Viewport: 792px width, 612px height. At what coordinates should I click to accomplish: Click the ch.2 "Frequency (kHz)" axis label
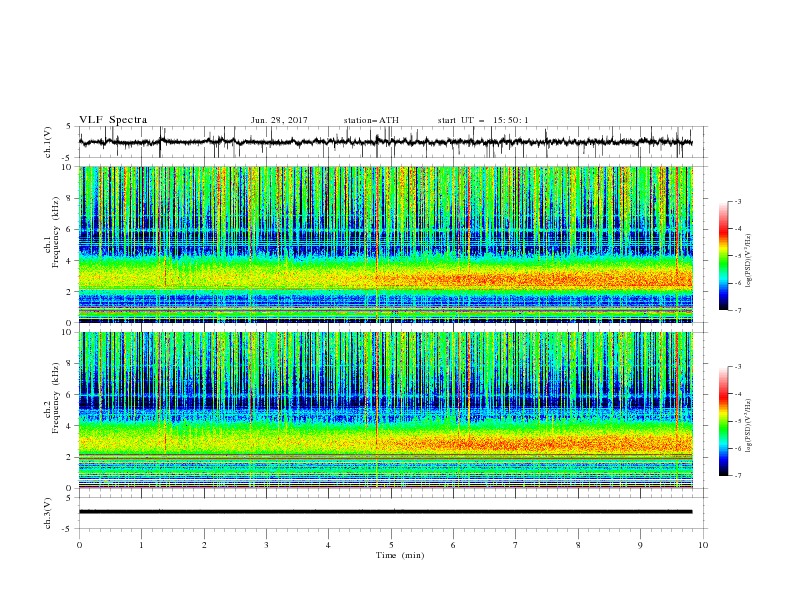point(56,397)
